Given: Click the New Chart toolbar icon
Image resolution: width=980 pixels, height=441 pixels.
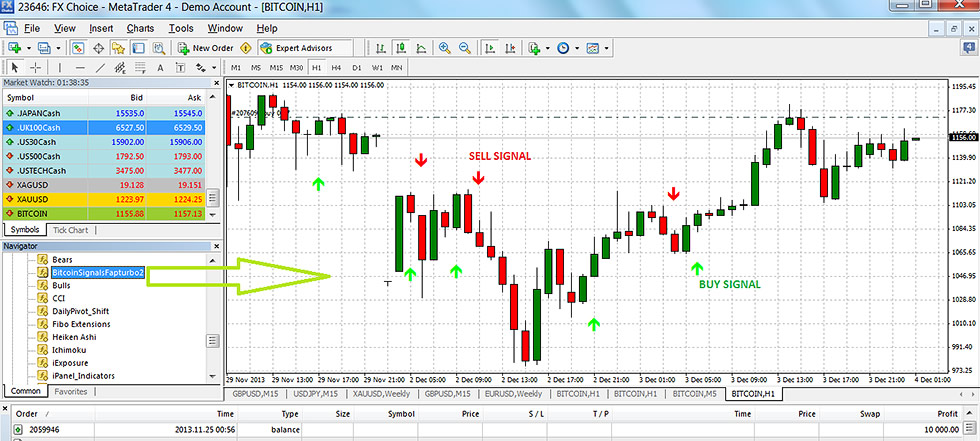Looking at the screenshot, I should tap(14, 48).
